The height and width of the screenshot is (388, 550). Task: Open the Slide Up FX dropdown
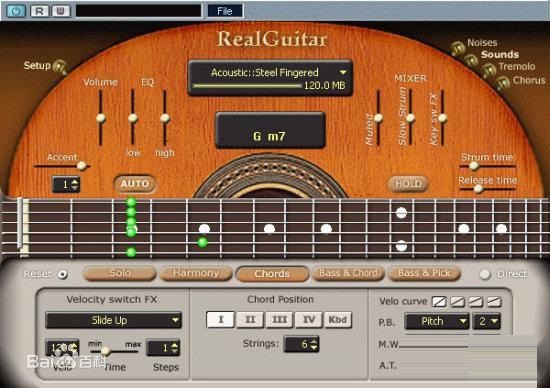(114, 320)
